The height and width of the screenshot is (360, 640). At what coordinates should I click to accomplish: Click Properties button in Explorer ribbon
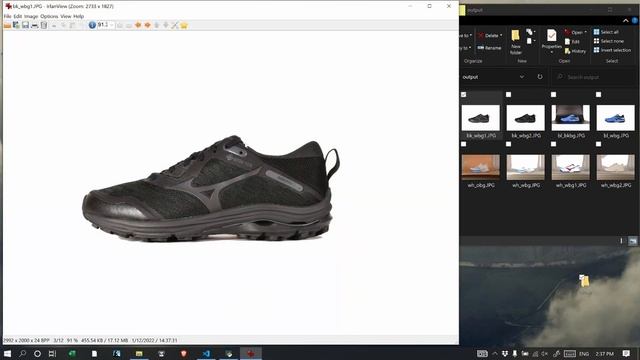[x=551, y=40]
